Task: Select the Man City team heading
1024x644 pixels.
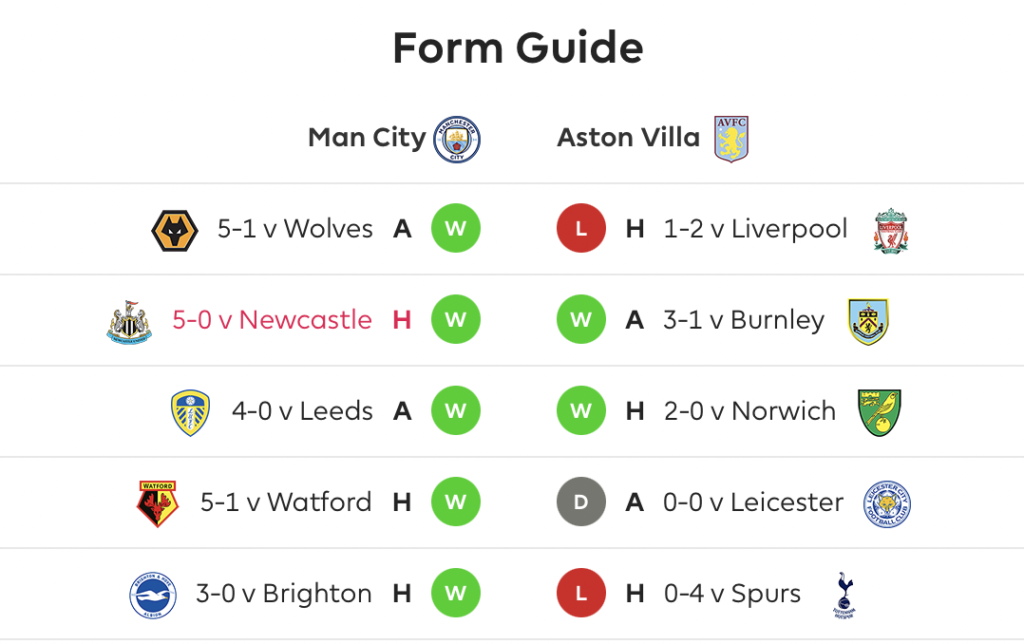Action: click(x=367, y=138)
